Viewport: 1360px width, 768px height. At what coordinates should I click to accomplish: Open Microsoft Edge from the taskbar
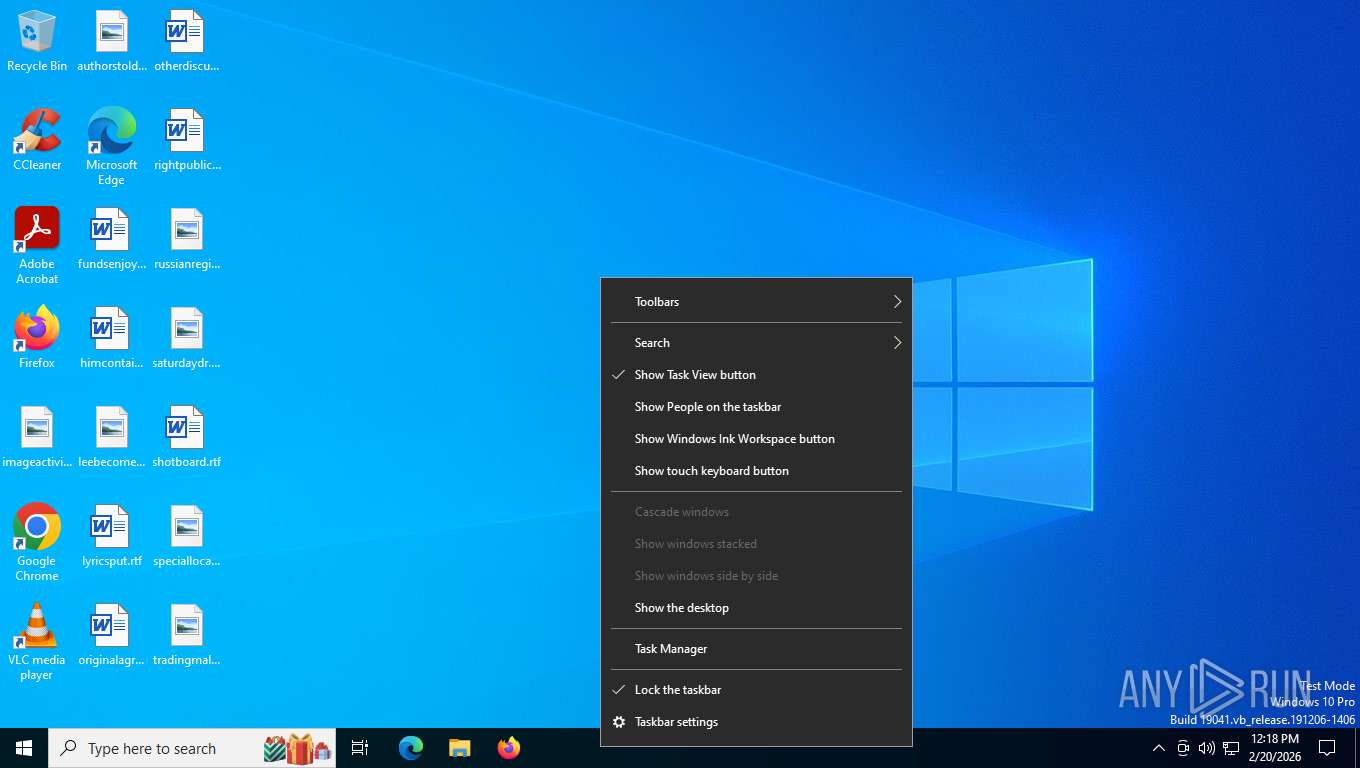click(411, 748)
